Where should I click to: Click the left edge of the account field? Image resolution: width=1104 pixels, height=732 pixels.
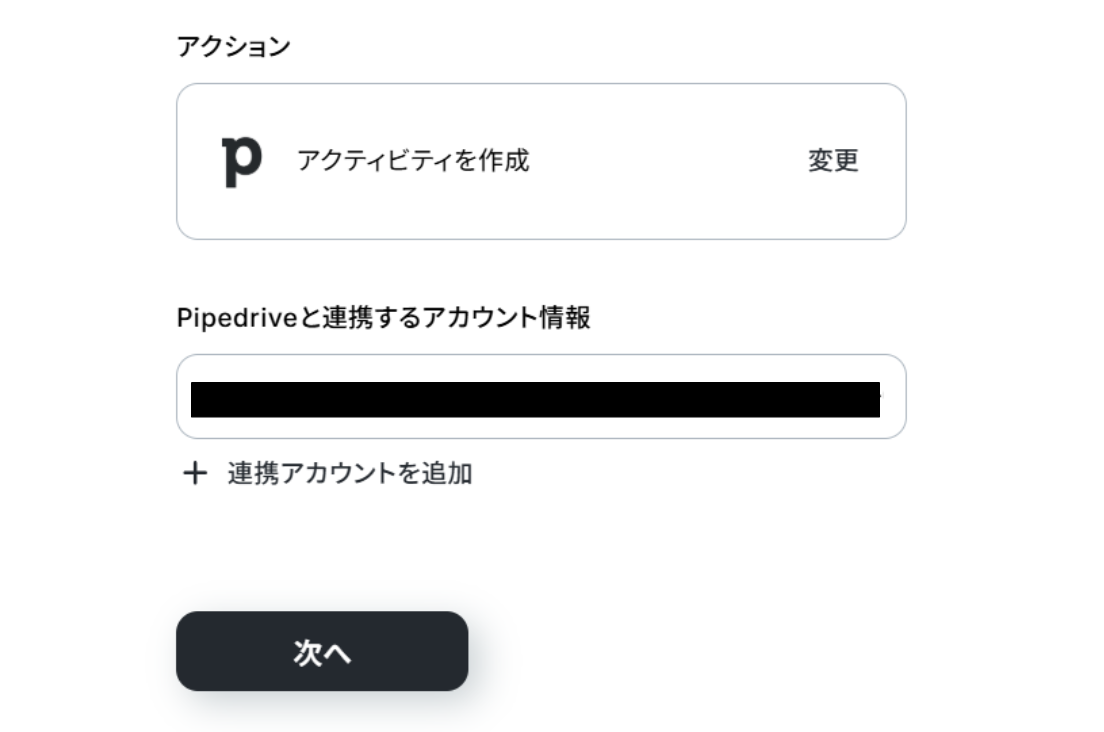pos(184,397)
